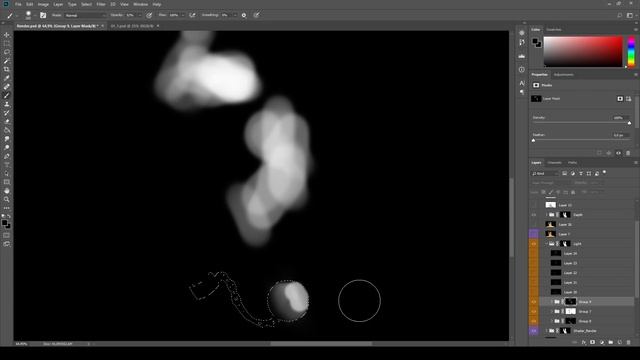Expand the Depth group
Screen dimensions: 640x360
point(547,215)
